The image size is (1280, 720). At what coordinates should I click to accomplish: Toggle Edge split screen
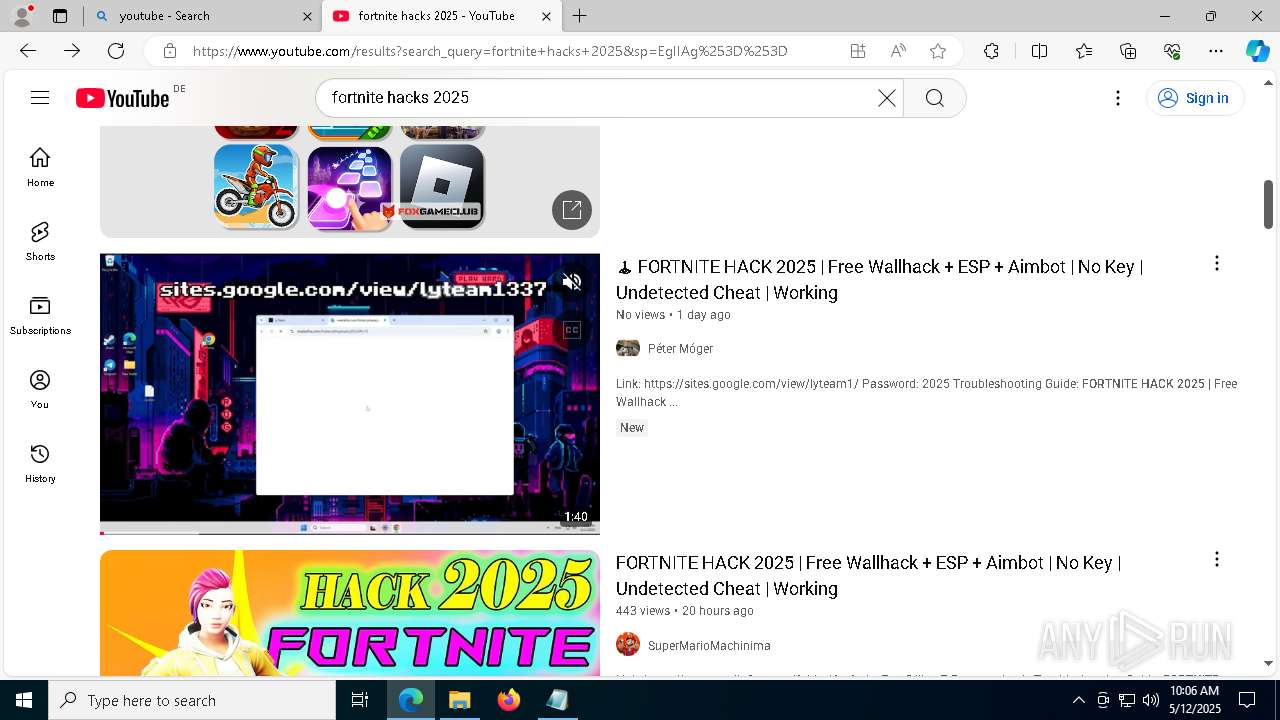1039,51
